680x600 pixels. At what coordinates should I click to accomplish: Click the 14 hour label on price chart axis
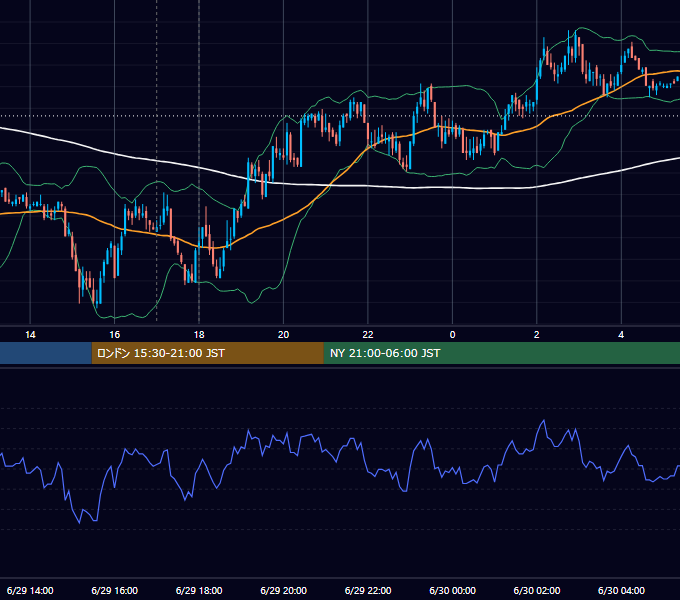pyautogui.click(x=30, y=335)
